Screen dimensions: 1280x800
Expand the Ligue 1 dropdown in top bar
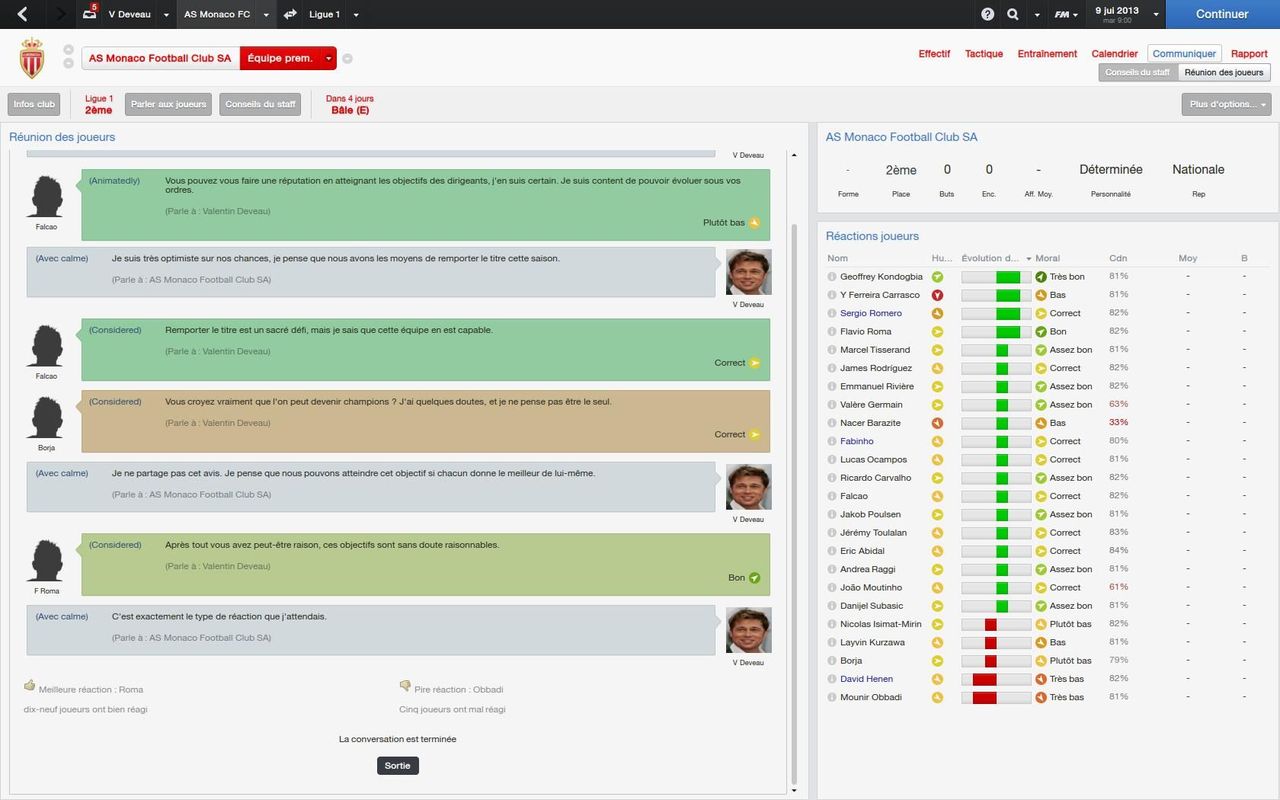pos(356,15)
